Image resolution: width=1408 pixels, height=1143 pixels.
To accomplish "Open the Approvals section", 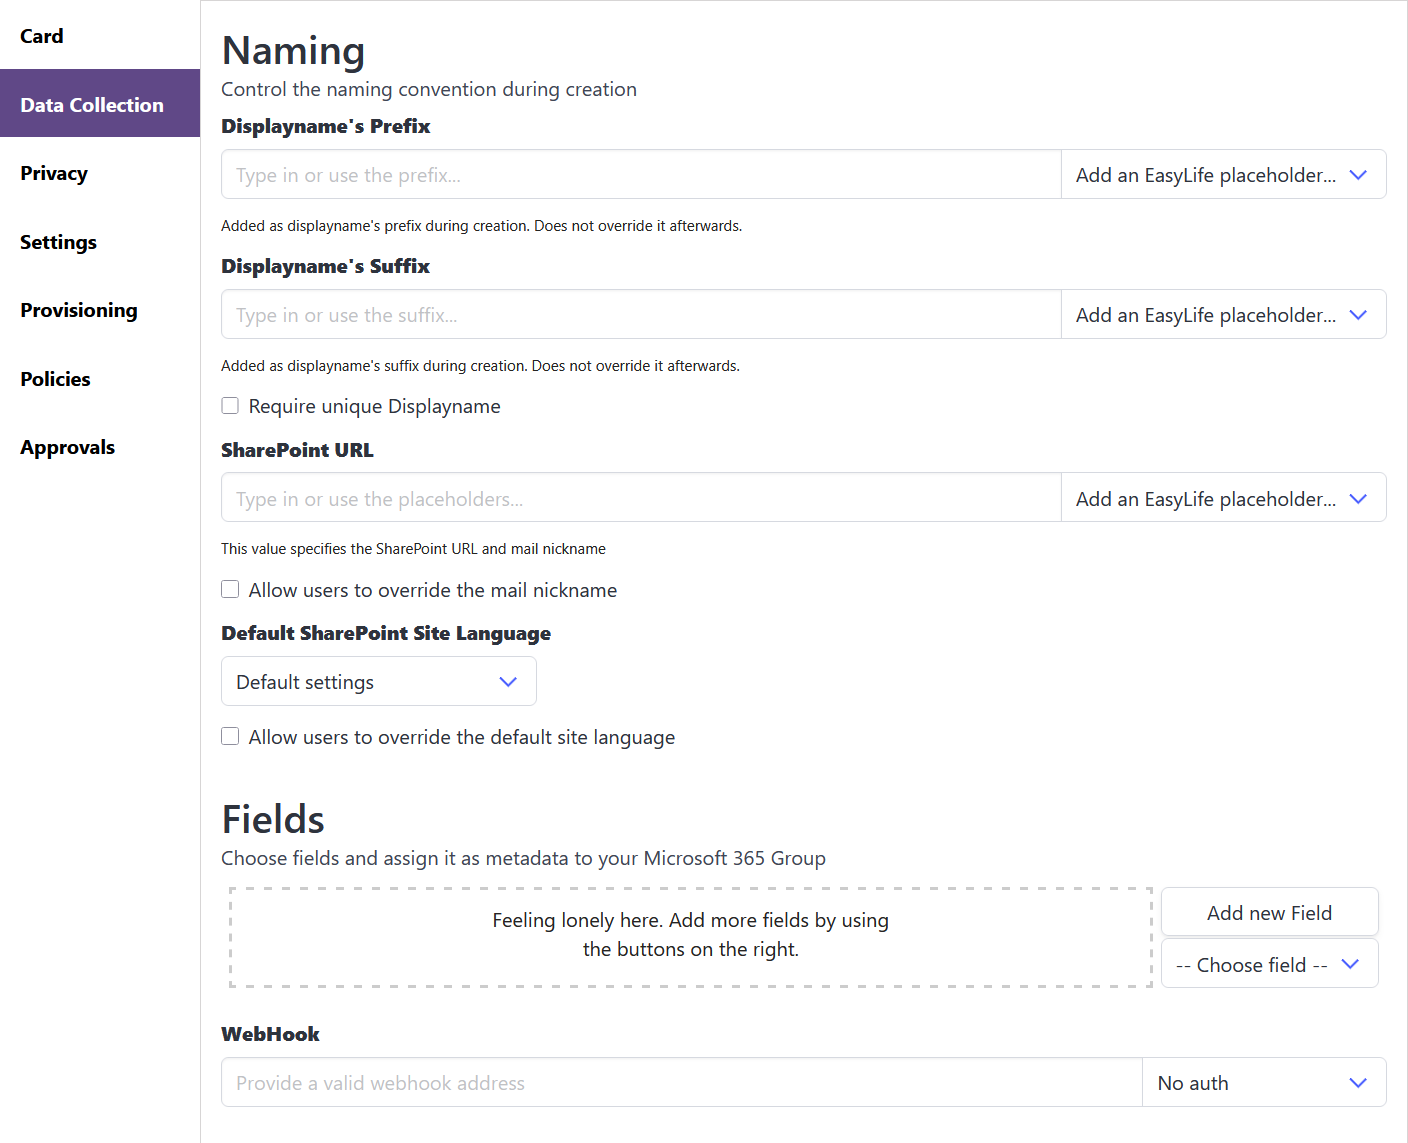I will [x=67, y=446].
